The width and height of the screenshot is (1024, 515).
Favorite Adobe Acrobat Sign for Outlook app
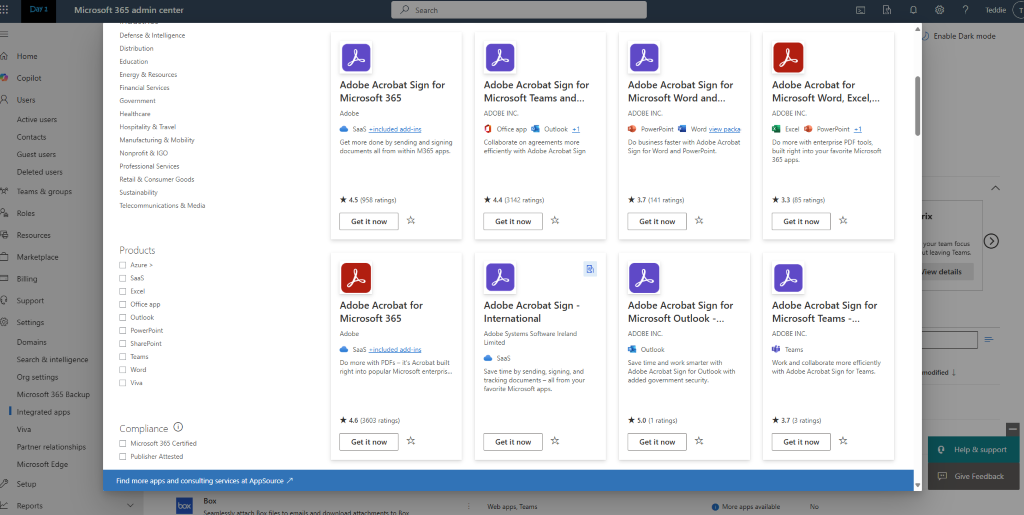(699, 441)
